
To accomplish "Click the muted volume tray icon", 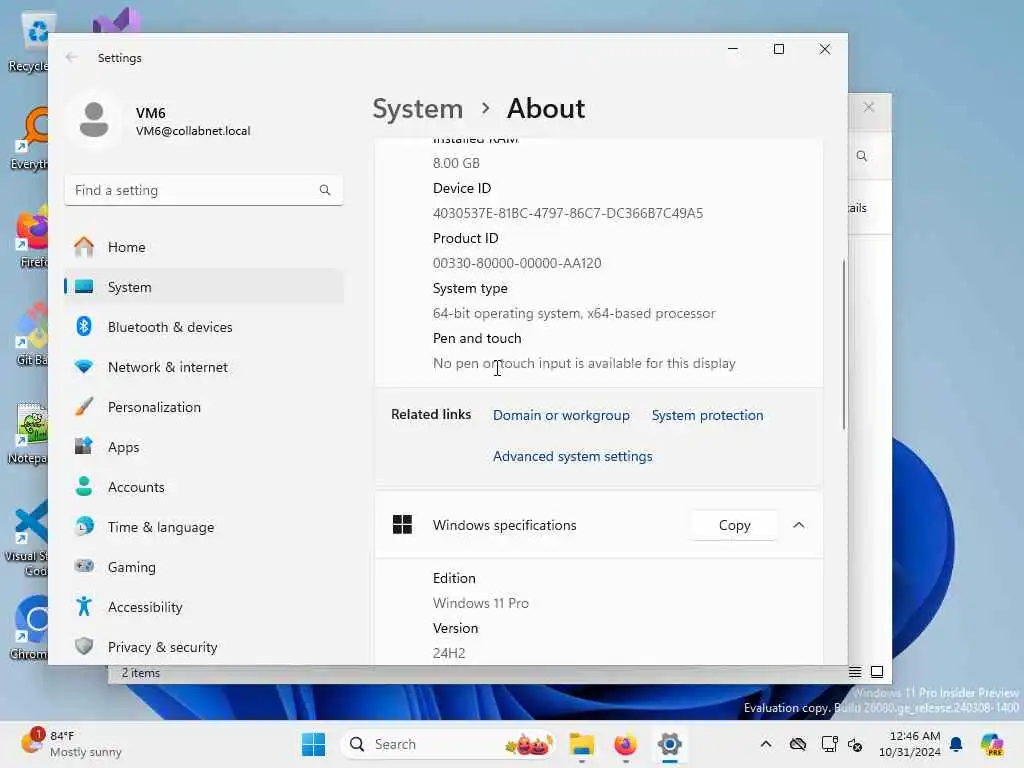I will click(x=855, y=744).
